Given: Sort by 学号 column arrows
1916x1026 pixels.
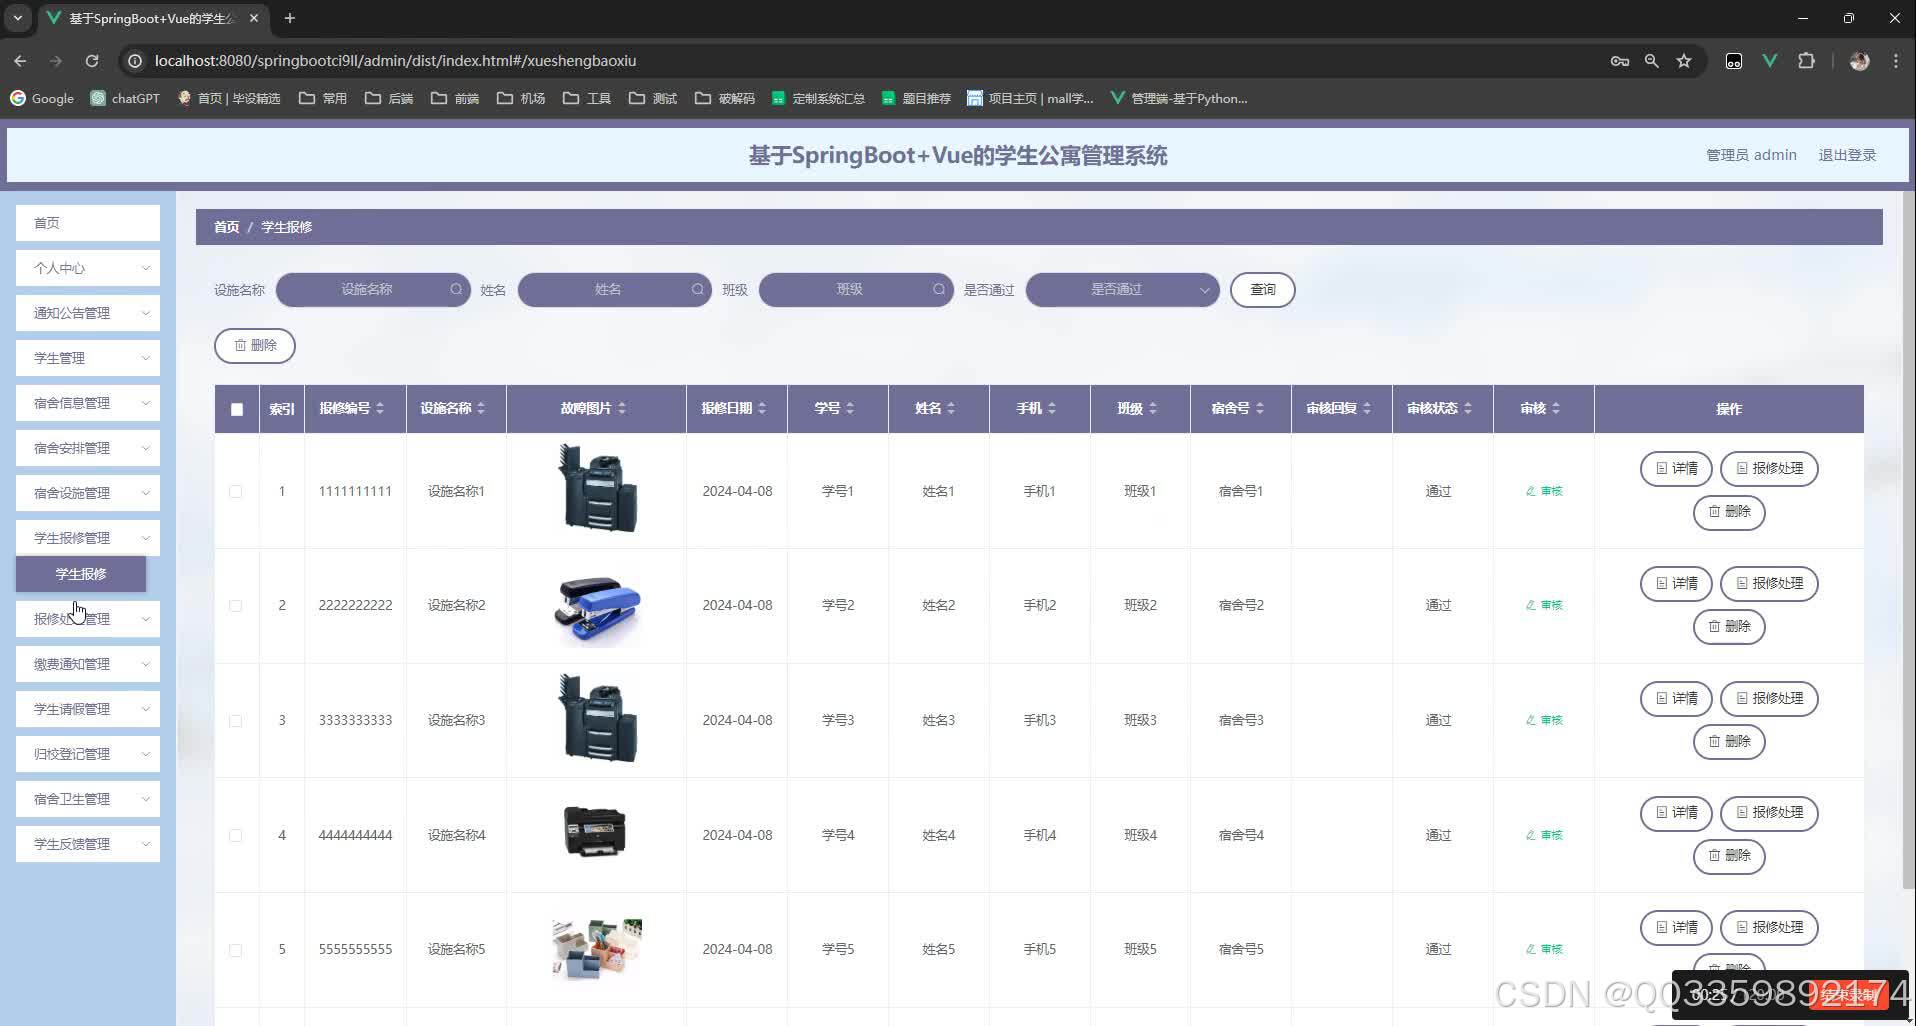Looking at the screenshot, I should 850,408.
